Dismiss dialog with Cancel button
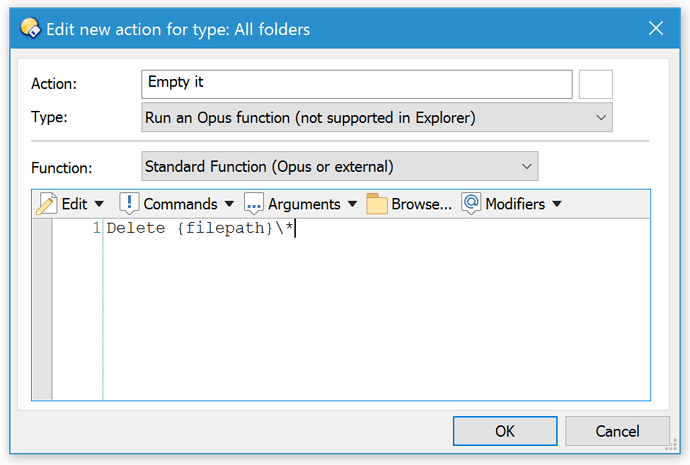690x465 pixels. 617,431
